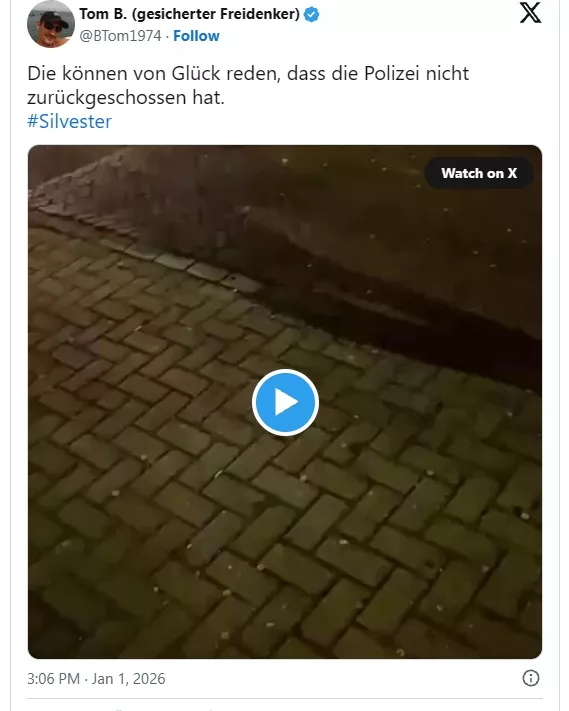Image resolution: width=569 pixels, height=711 pixels.
Task: Open the @BTom1974 handle link
Action: tap(120, 36)
